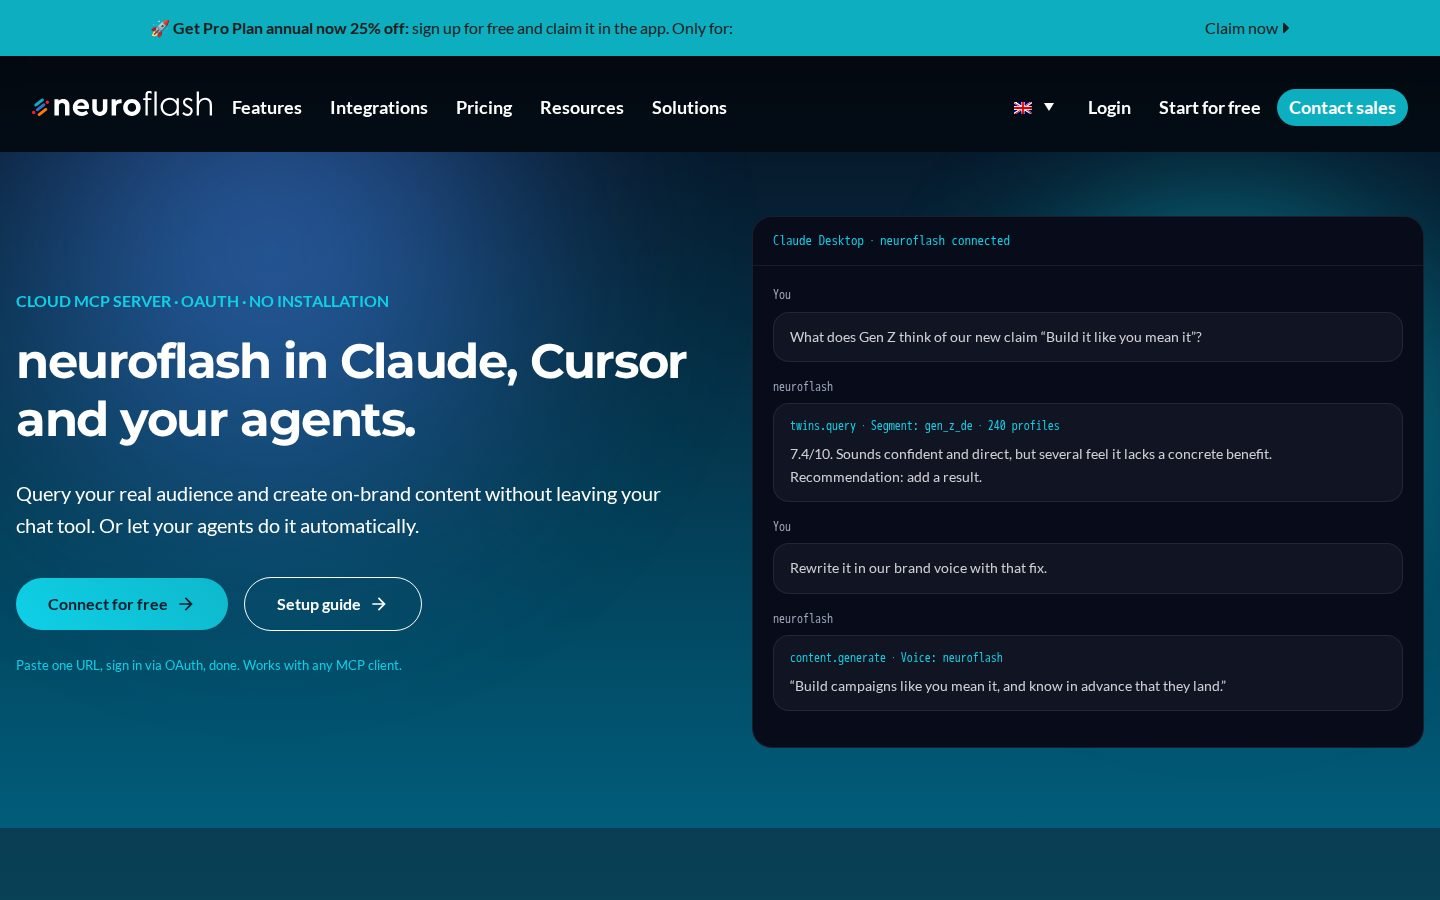Open the language dropdown arrow
Screen dimensions: 1440x900
[1049, 107]
